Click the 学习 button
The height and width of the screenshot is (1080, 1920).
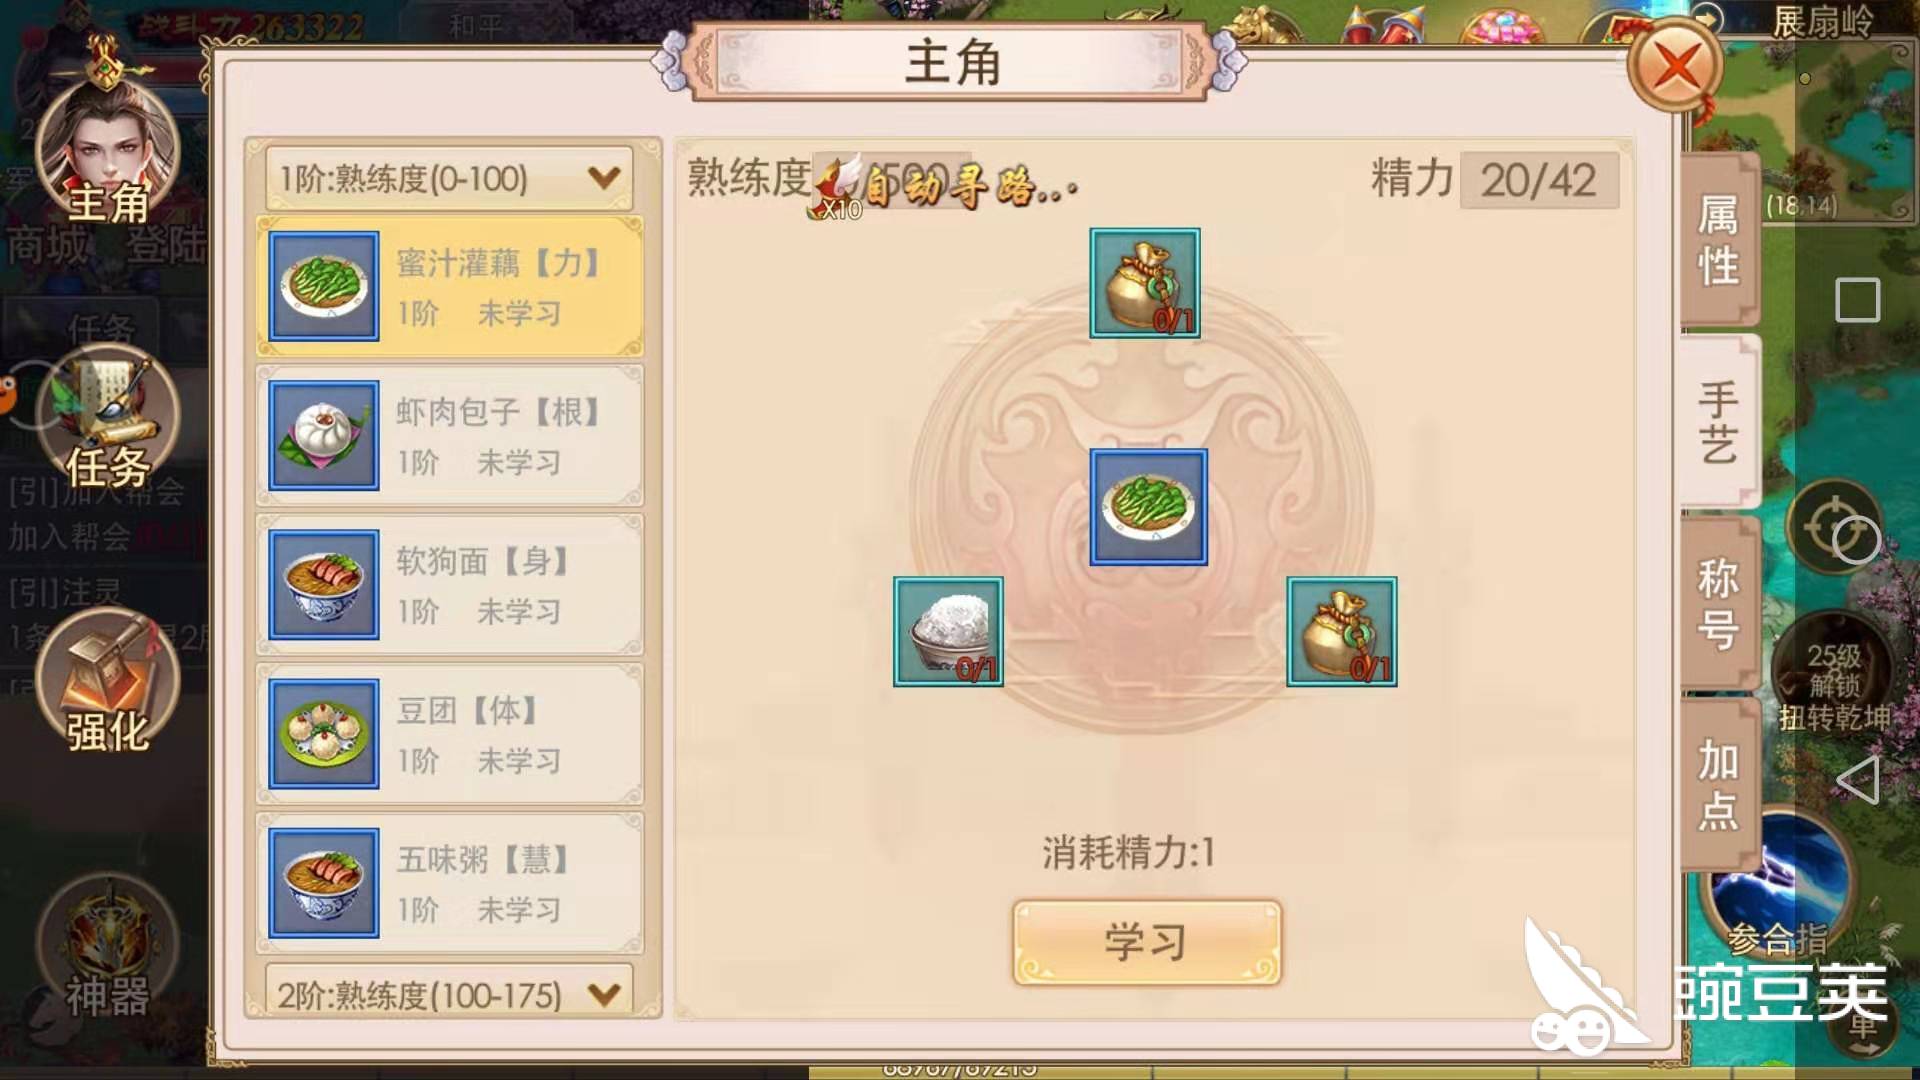click(1146, 942)
